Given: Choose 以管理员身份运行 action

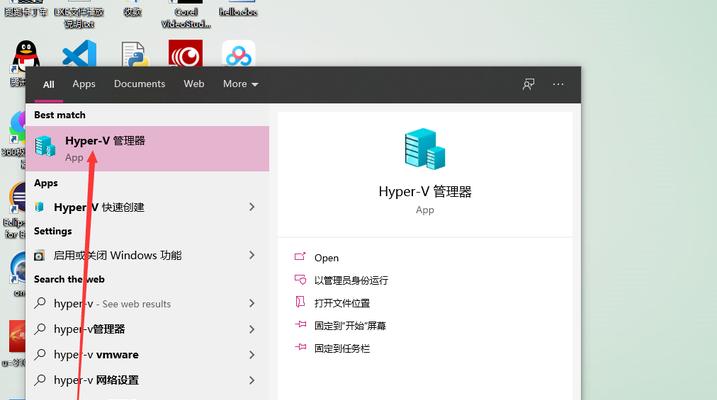Looking at the screenshot, I should point(351,280).
